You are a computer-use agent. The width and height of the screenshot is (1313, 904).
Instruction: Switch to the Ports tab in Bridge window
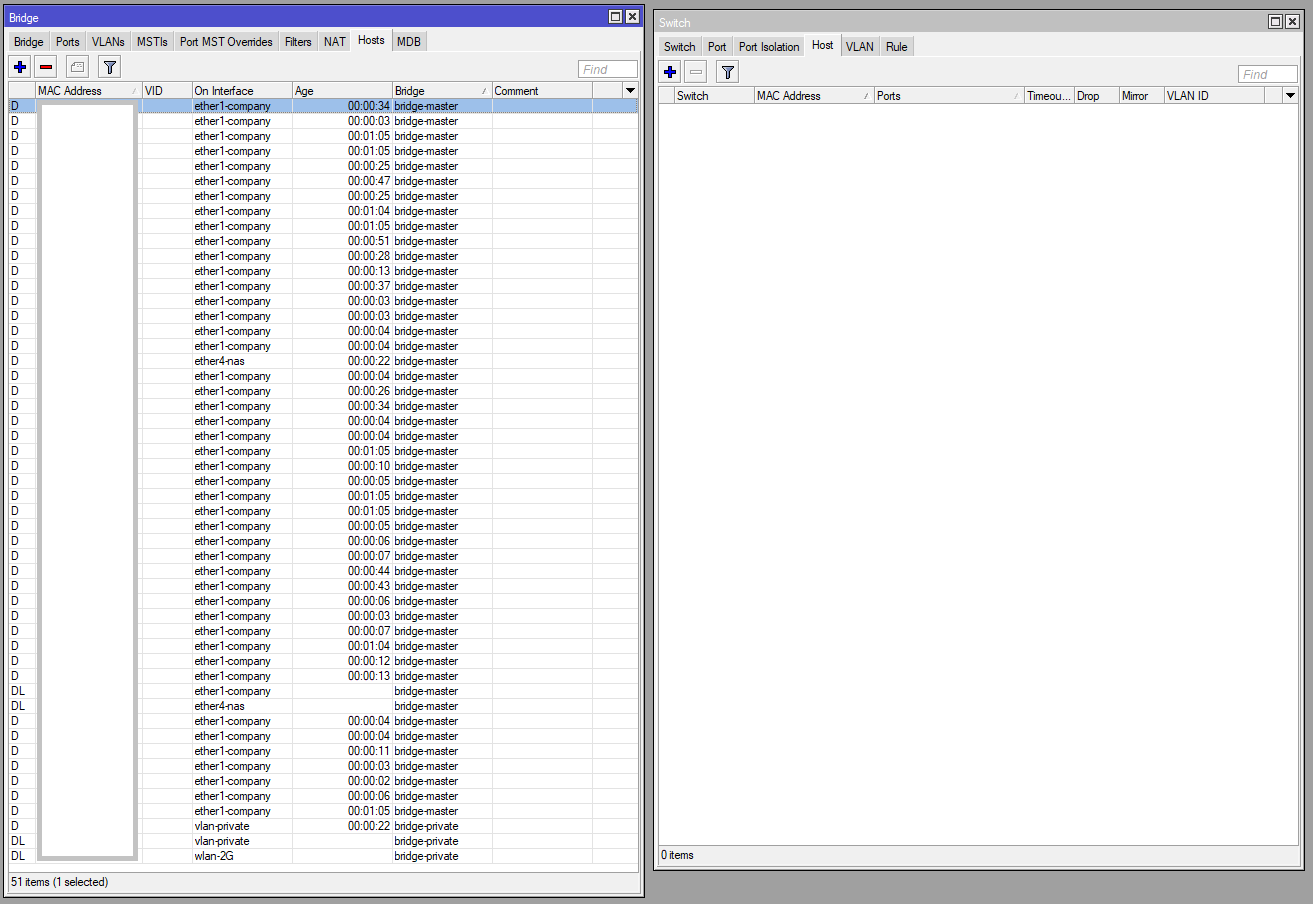pyautogui.click(x=67, y=41)
